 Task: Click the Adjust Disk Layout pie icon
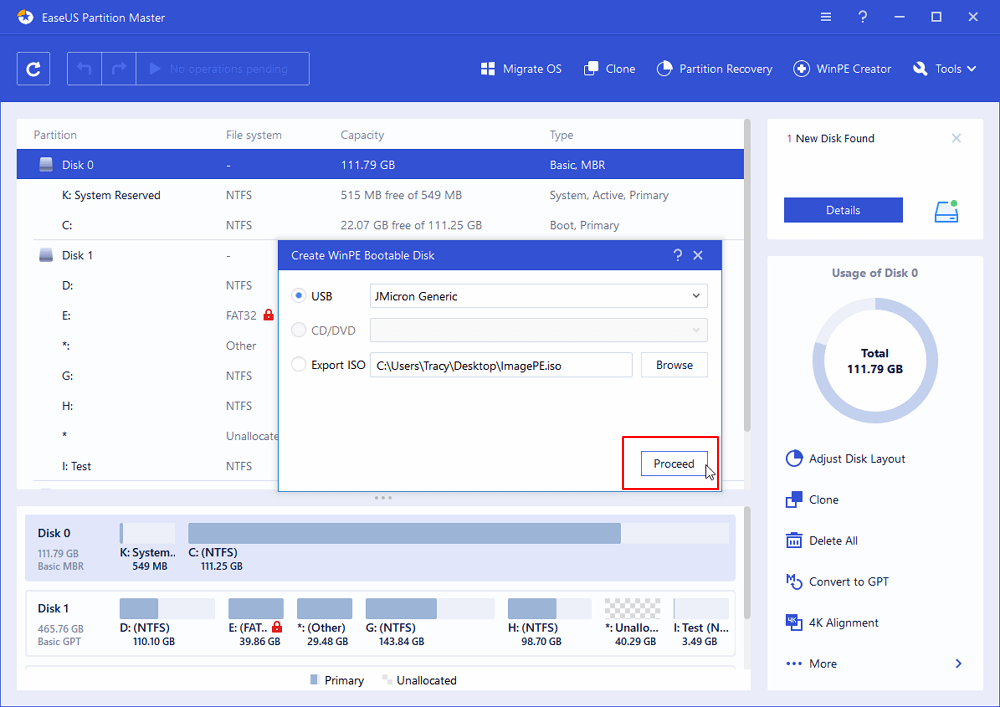coord(794,458)
